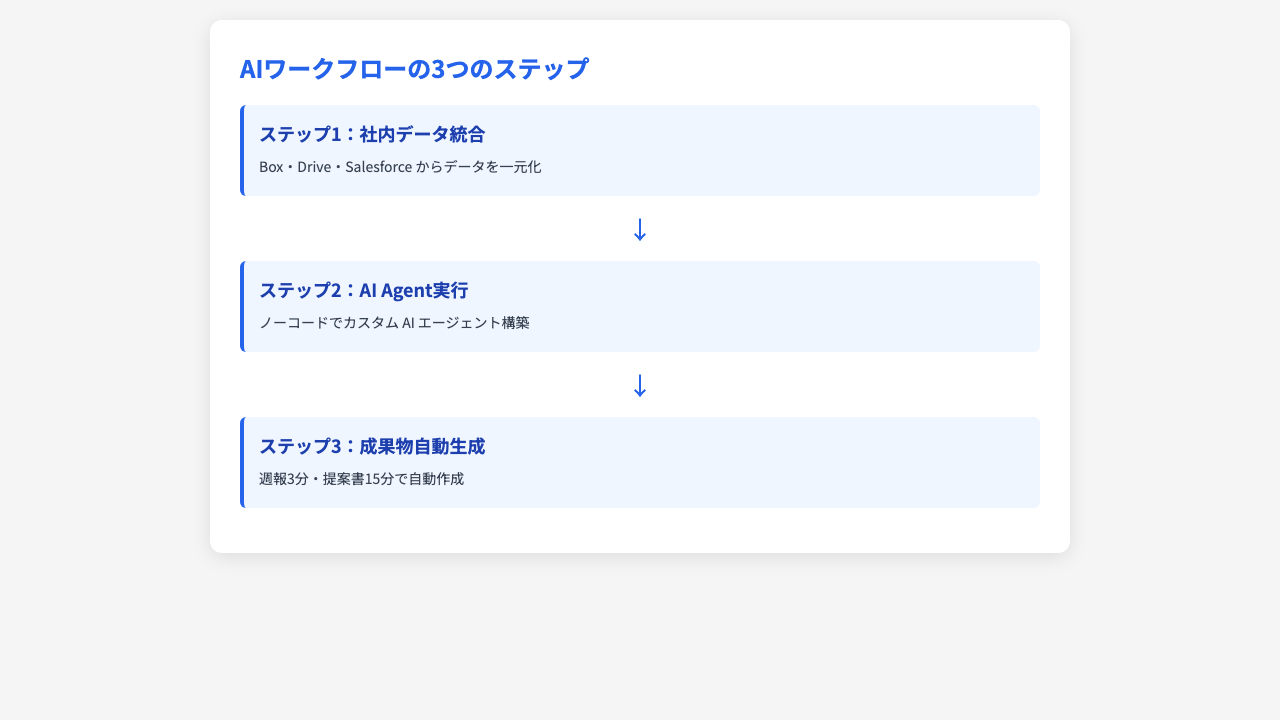Select the blue accent bar on ステップ3 card
1280x720 pixels.
click(243, 462)
